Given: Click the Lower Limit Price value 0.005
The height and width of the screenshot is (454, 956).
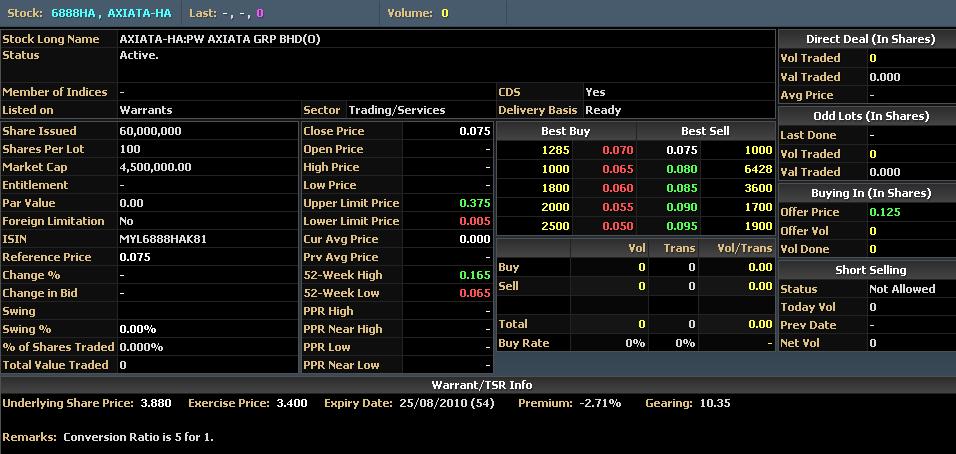Looking at the screenshot, I should click(475, 221).
